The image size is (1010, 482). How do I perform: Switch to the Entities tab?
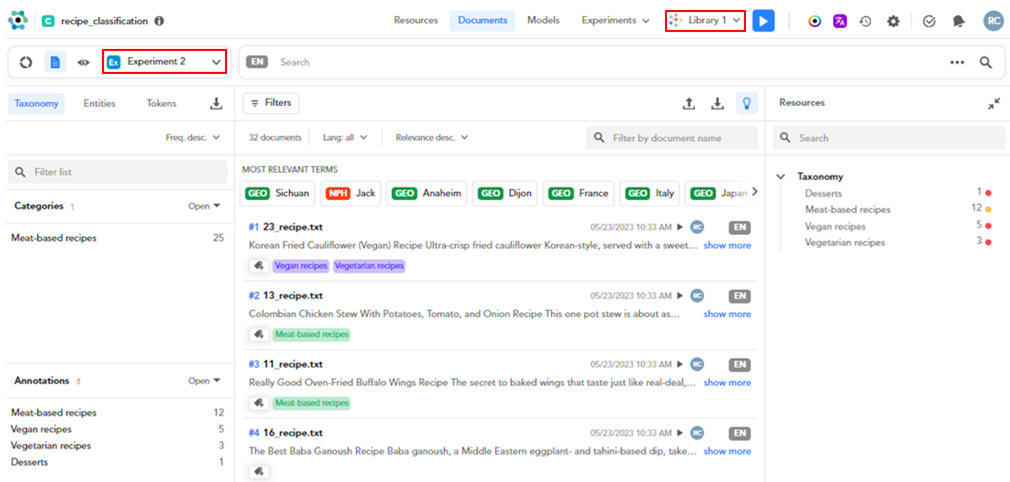[99, 103]
